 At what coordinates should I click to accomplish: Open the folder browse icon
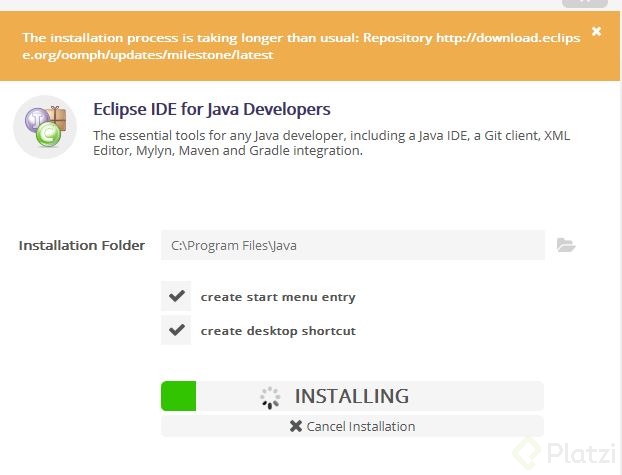coord(566,245)
